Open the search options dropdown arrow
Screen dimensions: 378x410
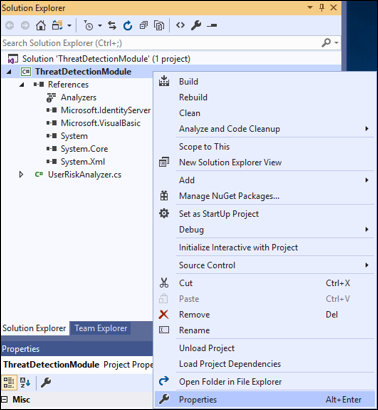point(336,43)
